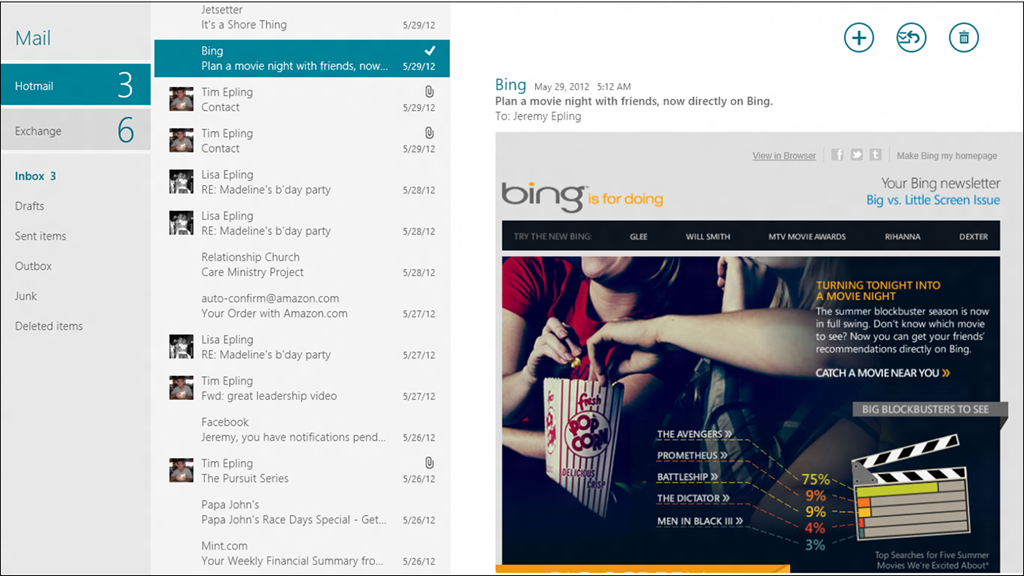Open Jetsetter It's a Shore Thing email
The height and width of the screenshot is (576, 1024).
pos(302,19)
